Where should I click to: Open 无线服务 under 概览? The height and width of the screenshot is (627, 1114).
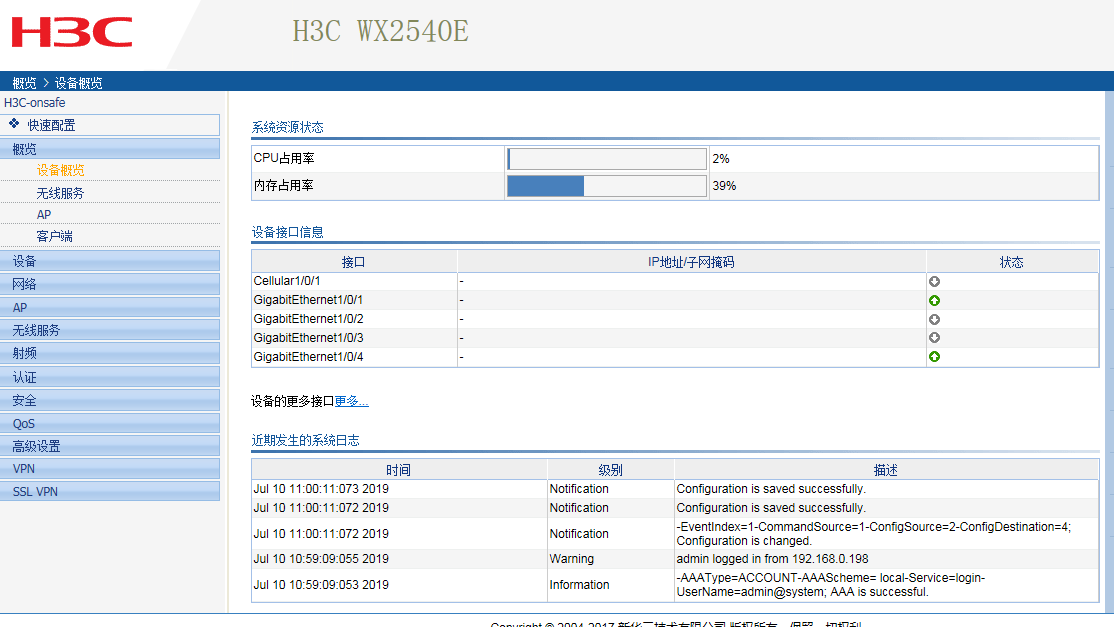pos(60,193)
